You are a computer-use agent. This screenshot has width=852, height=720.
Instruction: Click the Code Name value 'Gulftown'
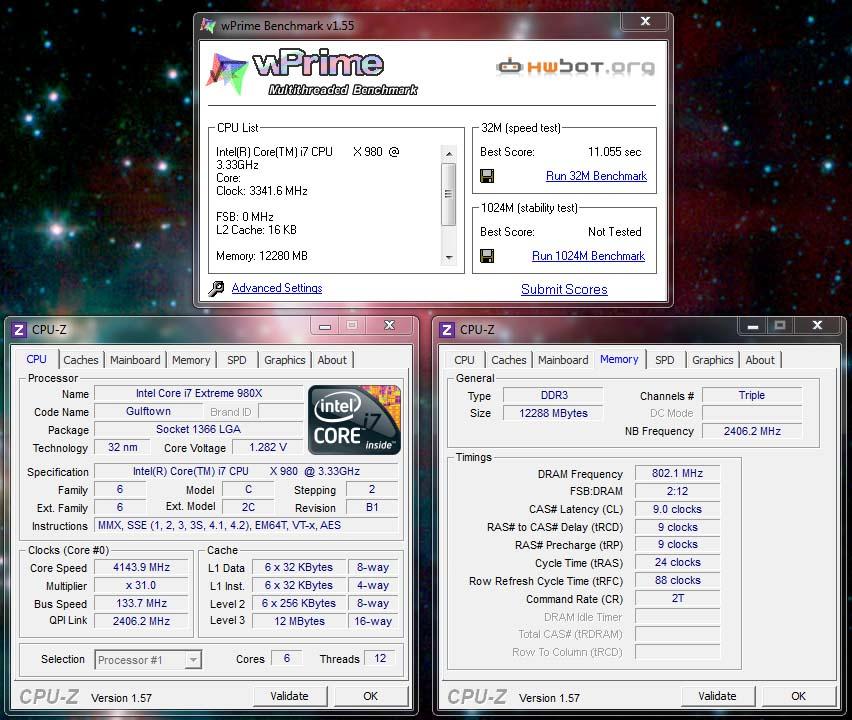[149, 411]
